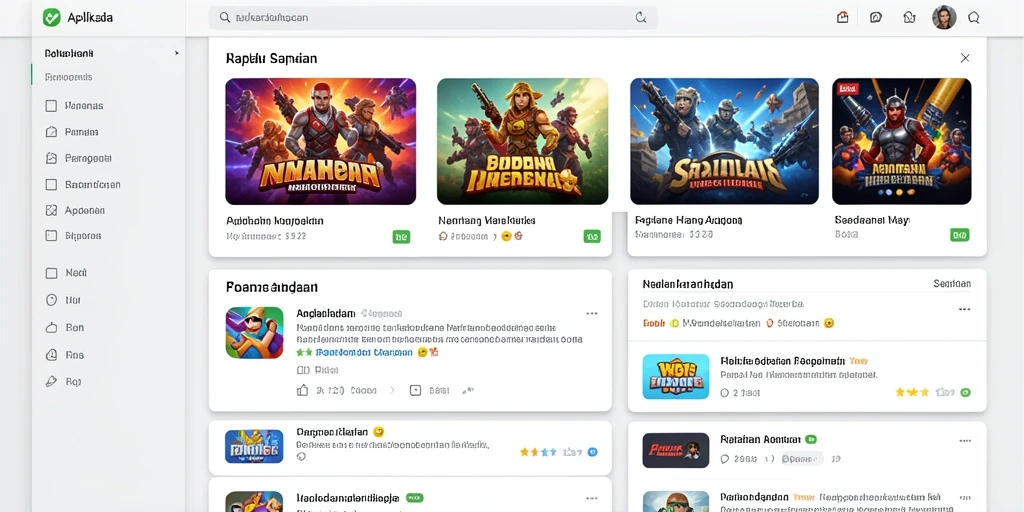Open the WBIS game thumbnail

pos(676,377)
